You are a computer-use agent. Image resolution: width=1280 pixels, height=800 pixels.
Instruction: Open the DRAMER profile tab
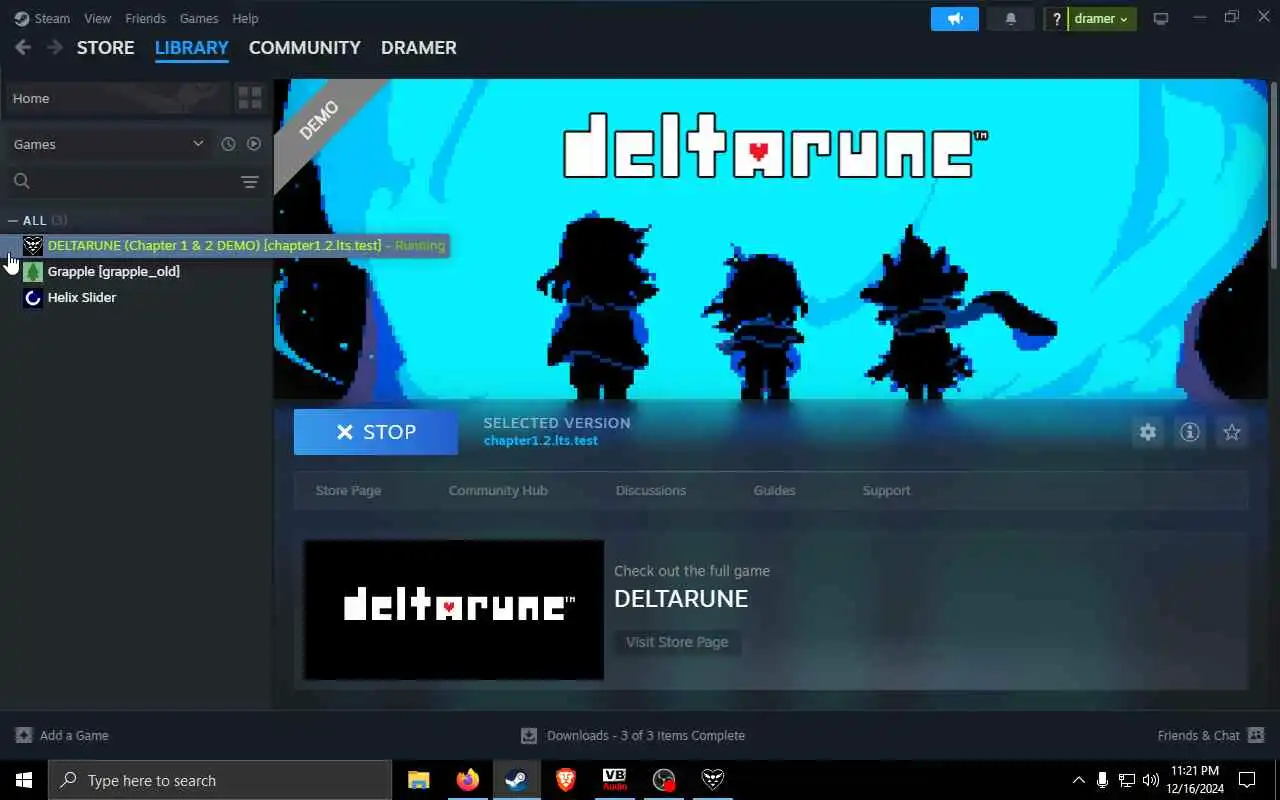point(418,47)
